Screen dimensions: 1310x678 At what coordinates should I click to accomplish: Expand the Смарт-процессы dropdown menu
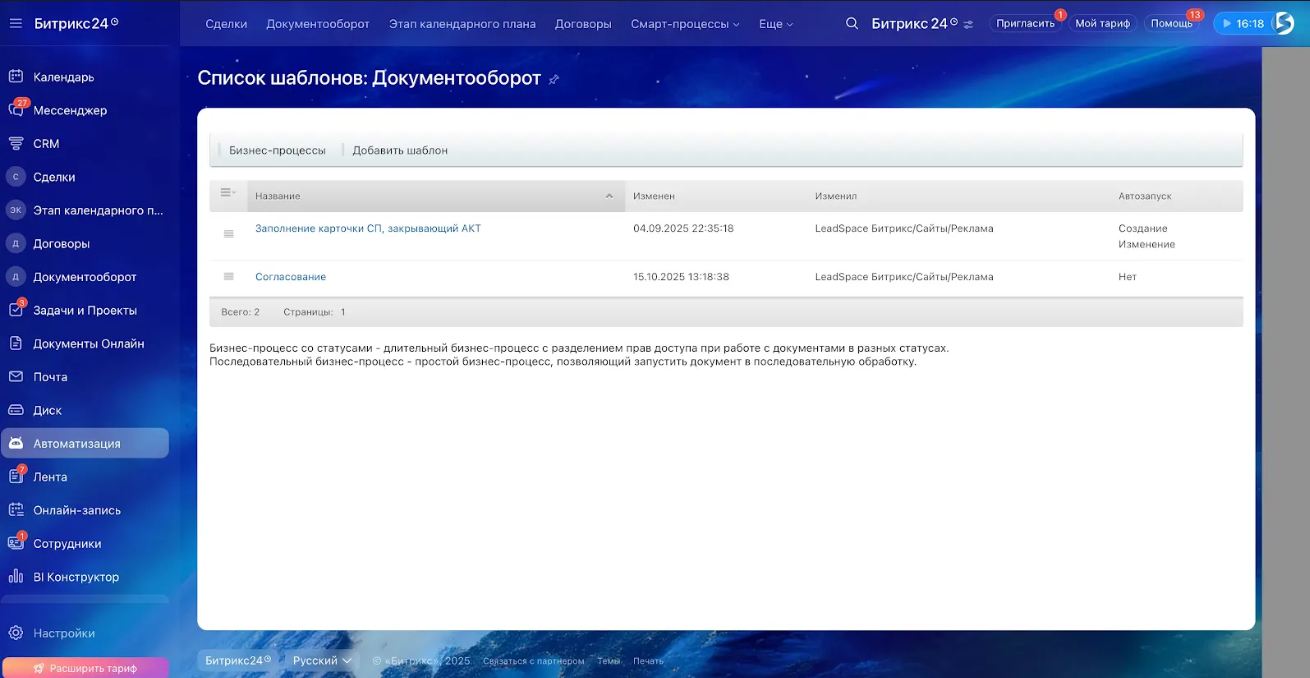coord(685,24)
